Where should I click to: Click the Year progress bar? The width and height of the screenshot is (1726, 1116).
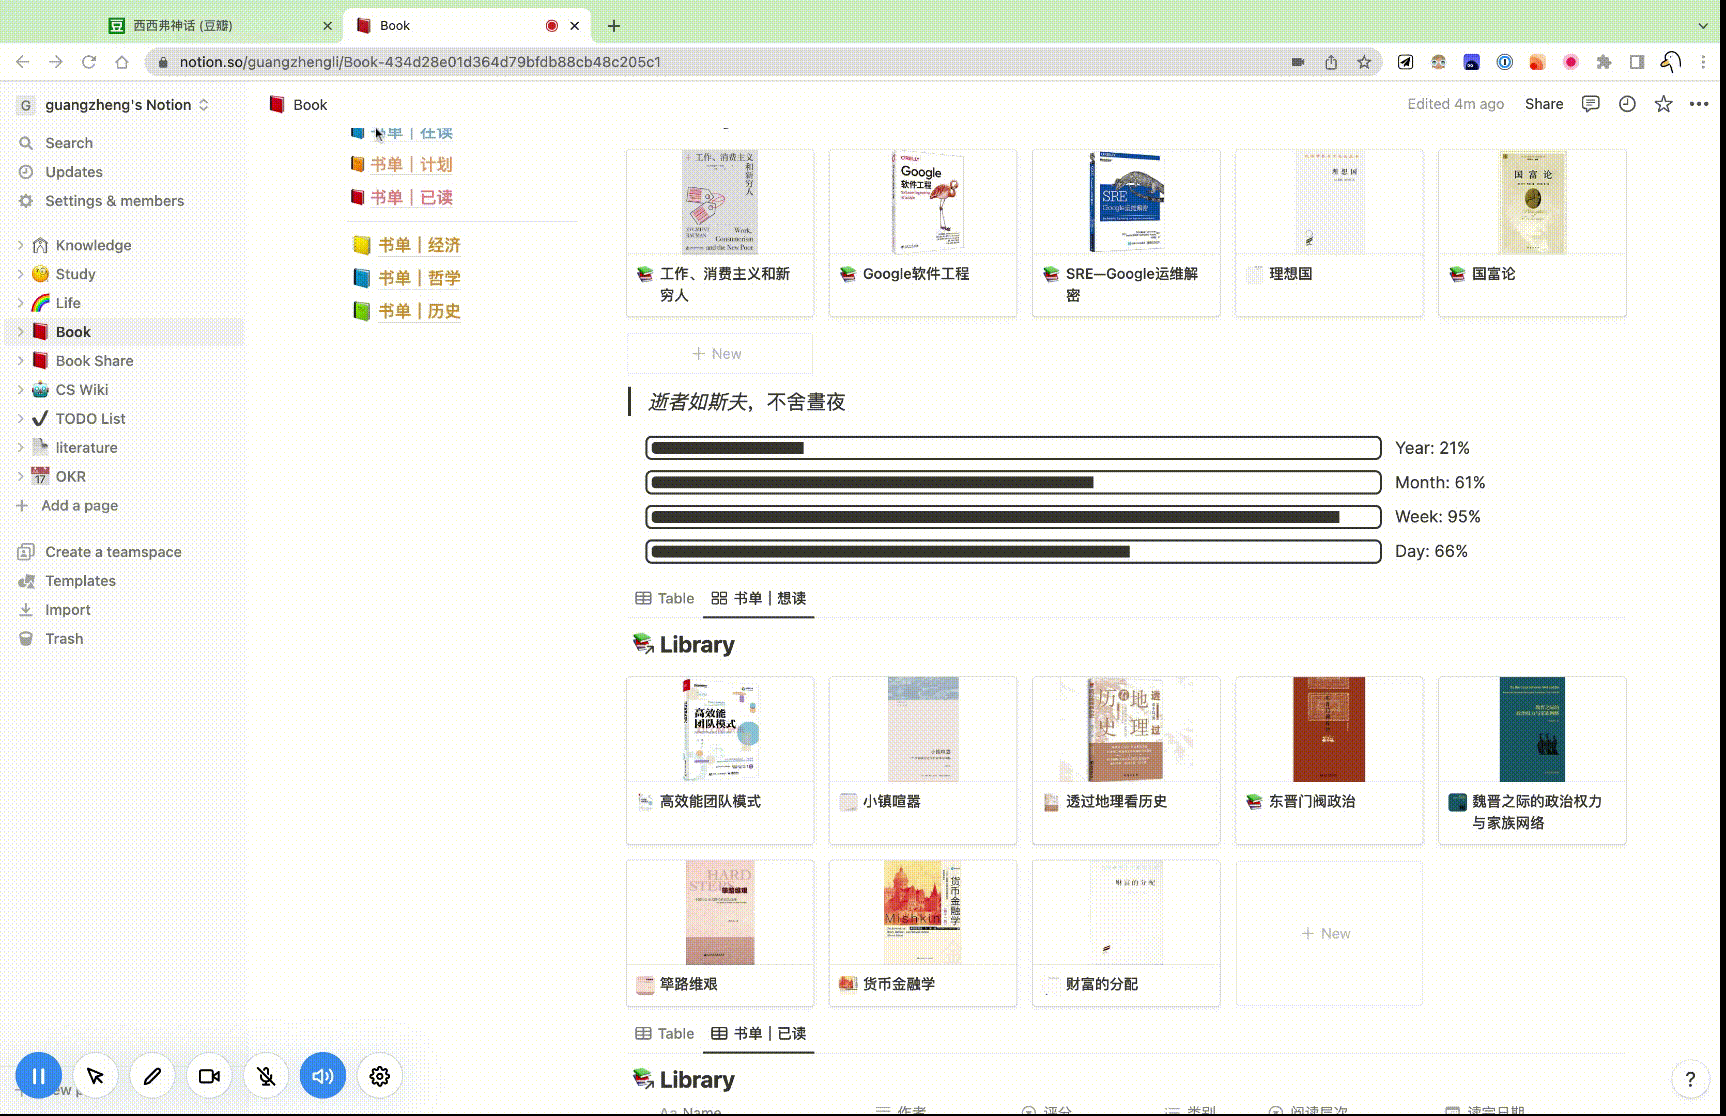[1012, 448]
